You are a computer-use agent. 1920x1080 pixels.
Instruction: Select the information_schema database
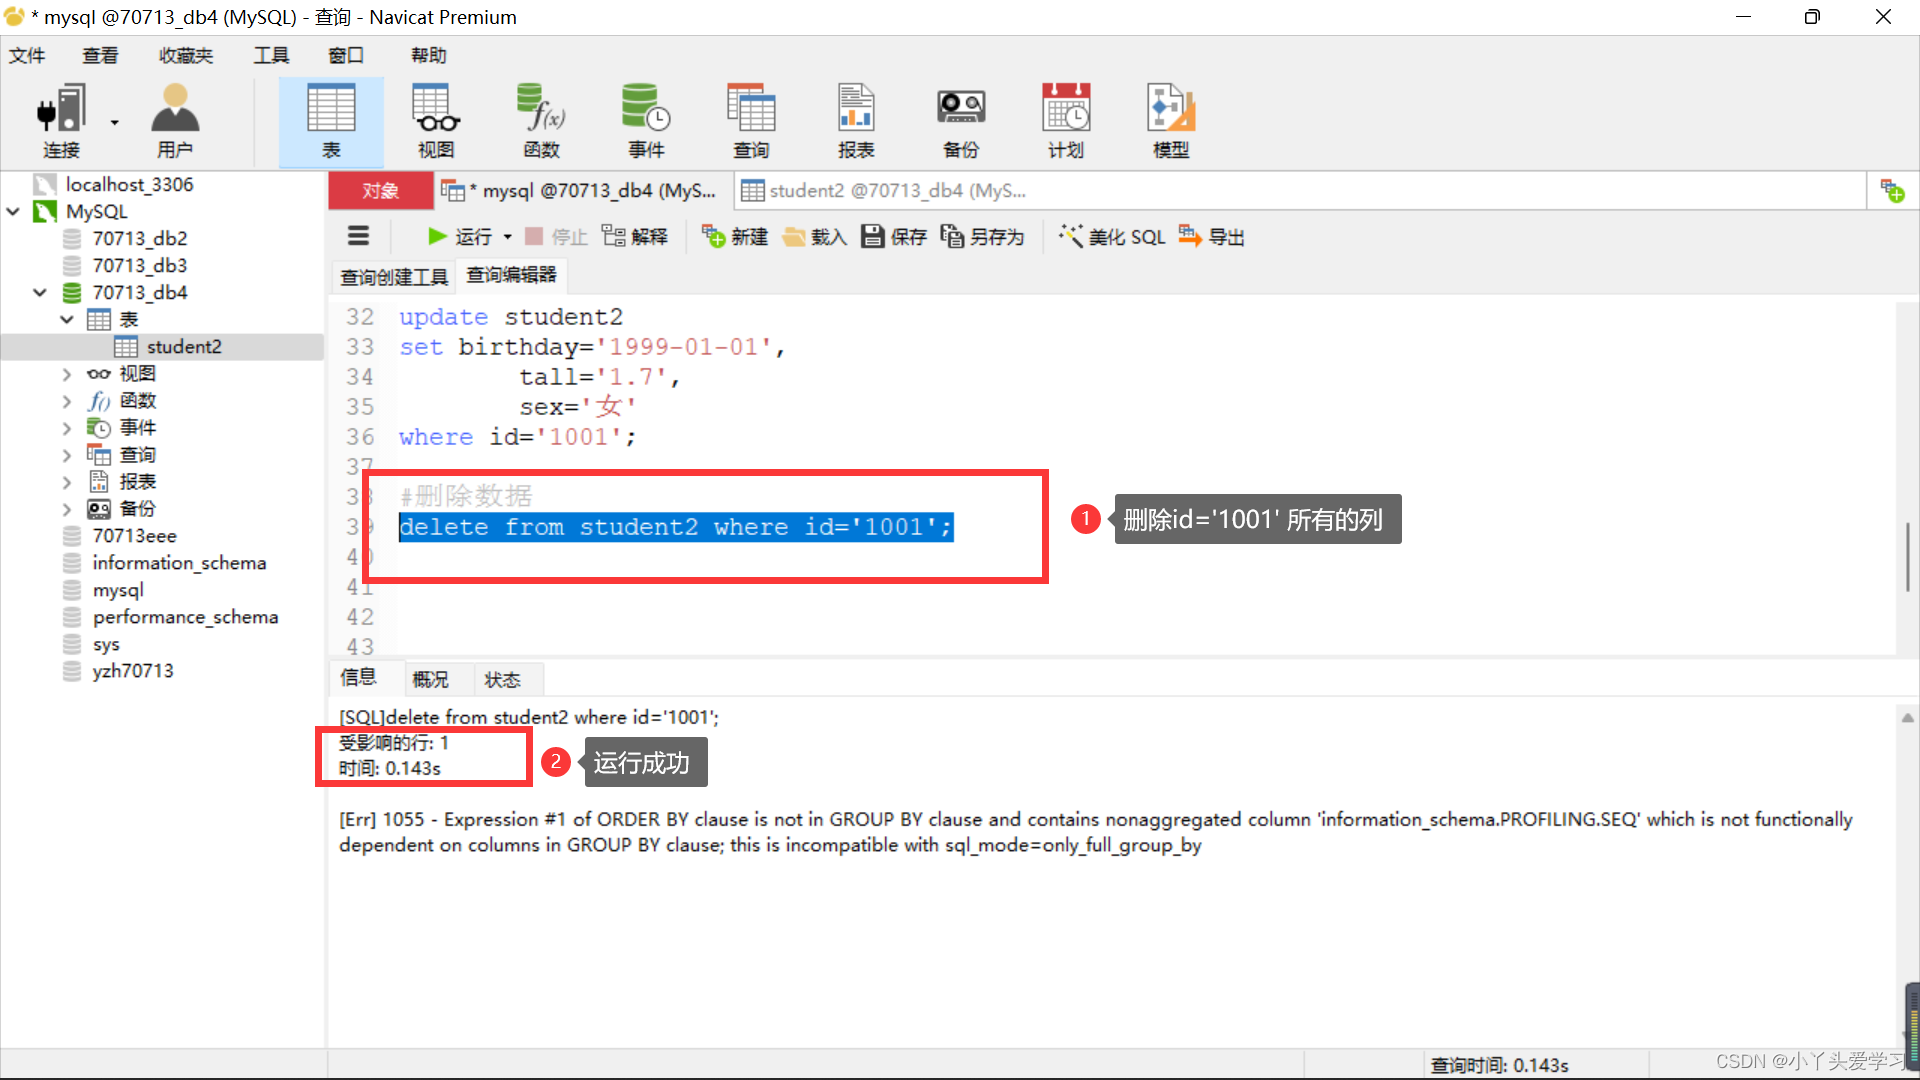[x=179, y=563]
